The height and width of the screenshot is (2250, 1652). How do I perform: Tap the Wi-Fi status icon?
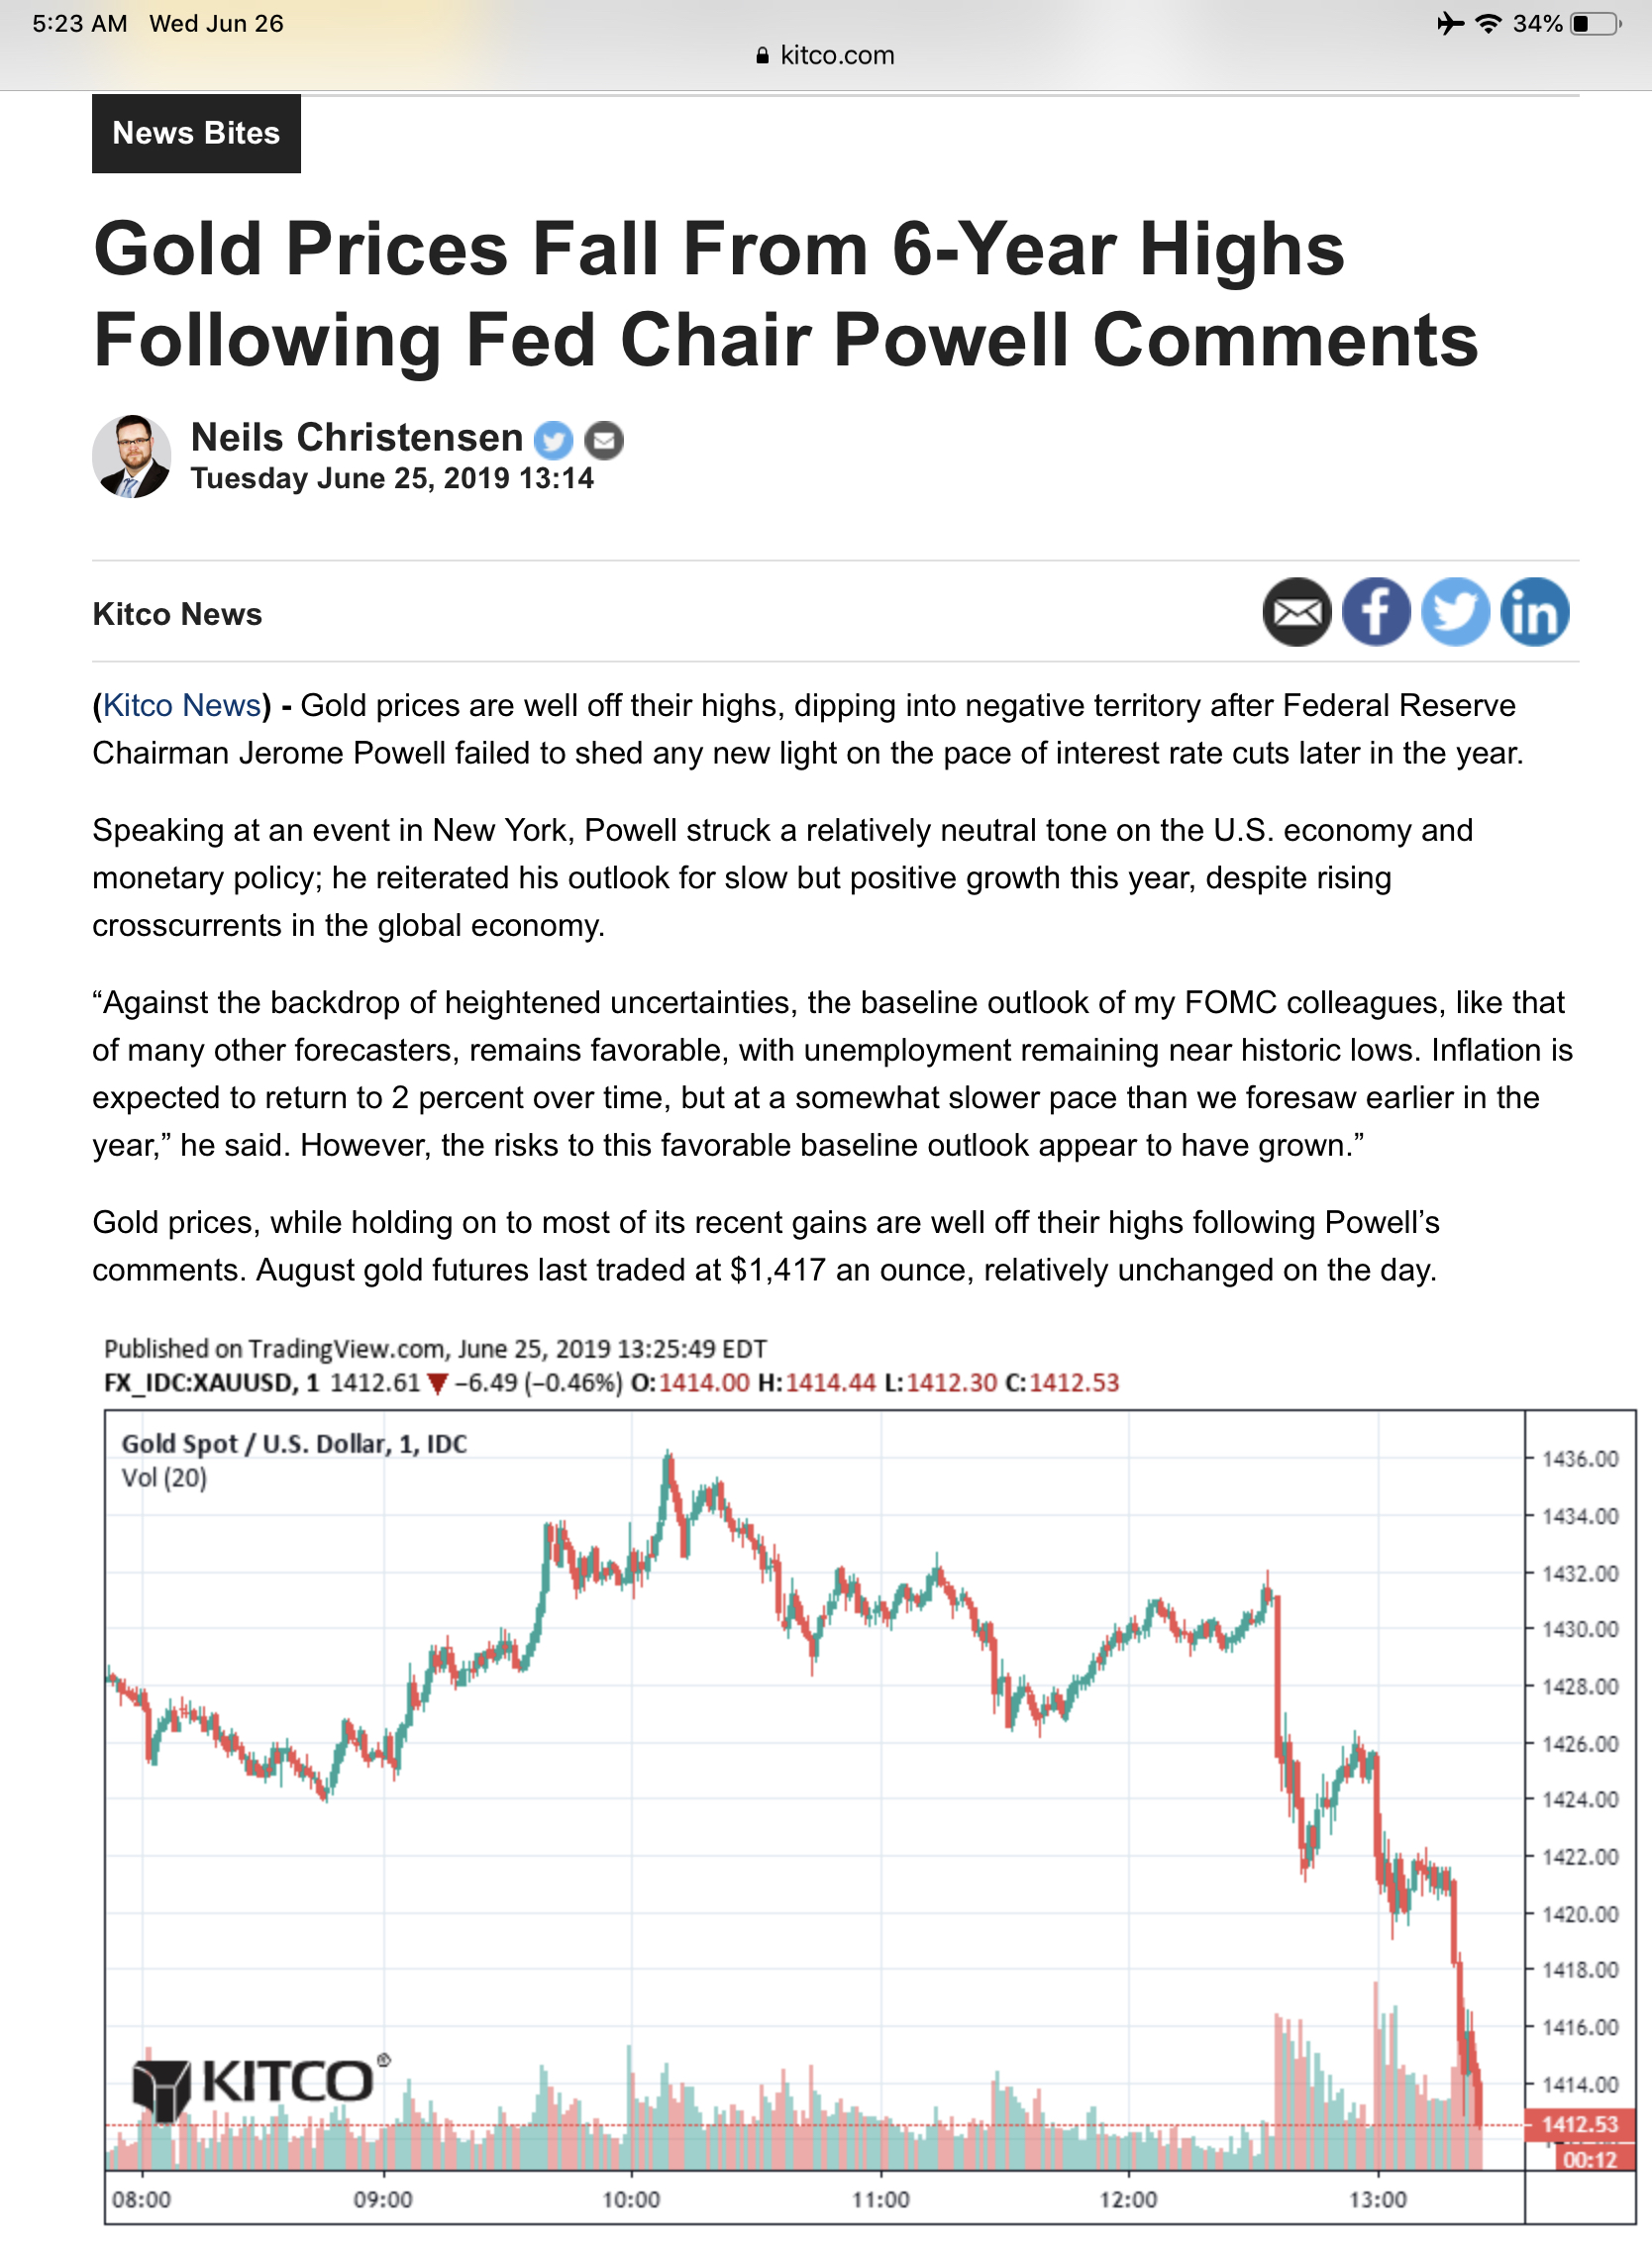point(1488,24)
